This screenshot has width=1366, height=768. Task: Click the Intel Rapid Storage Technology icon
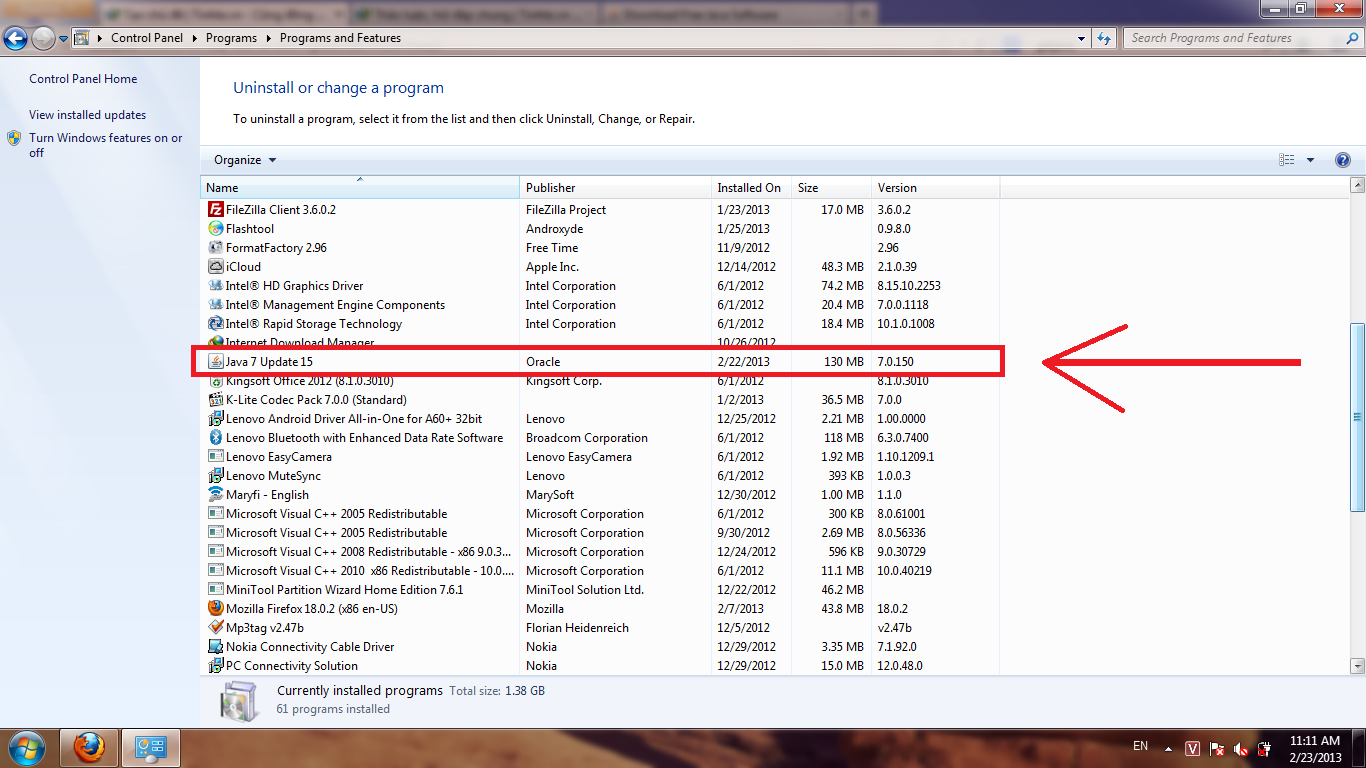(215, 324)
